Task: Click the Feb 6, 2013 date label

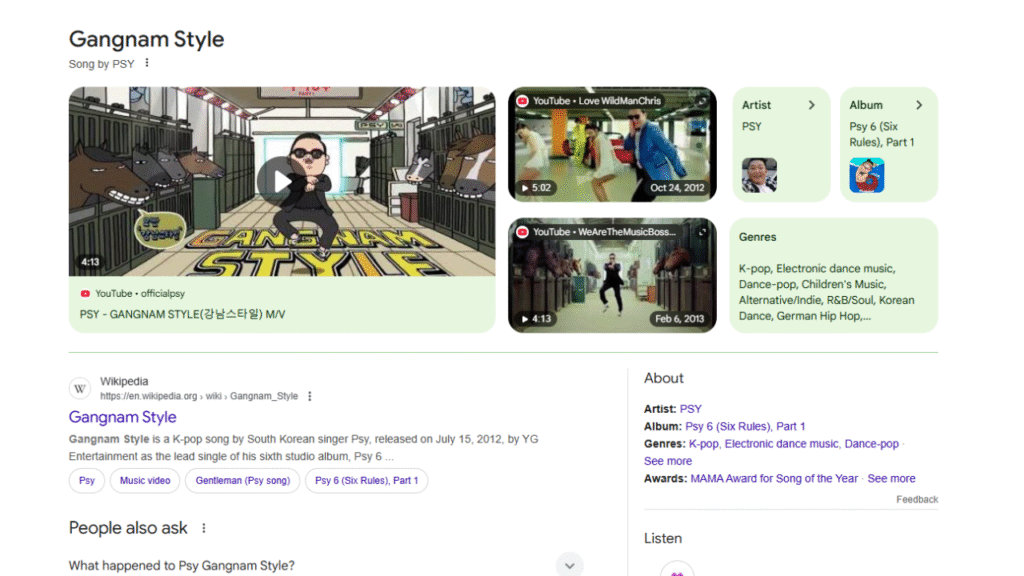Action: coord(680,319)
